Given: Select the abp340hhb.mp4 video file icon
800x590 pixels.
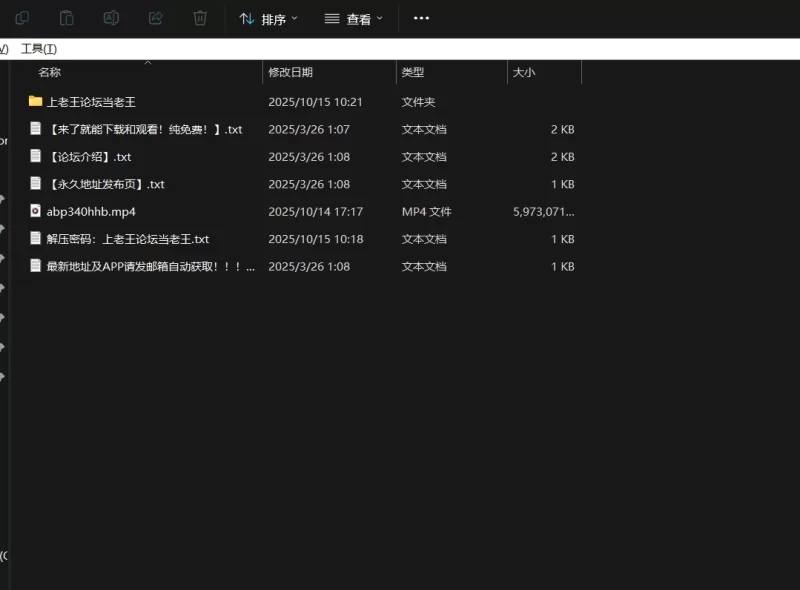Looking at the screenshot, I should (36, 212).
